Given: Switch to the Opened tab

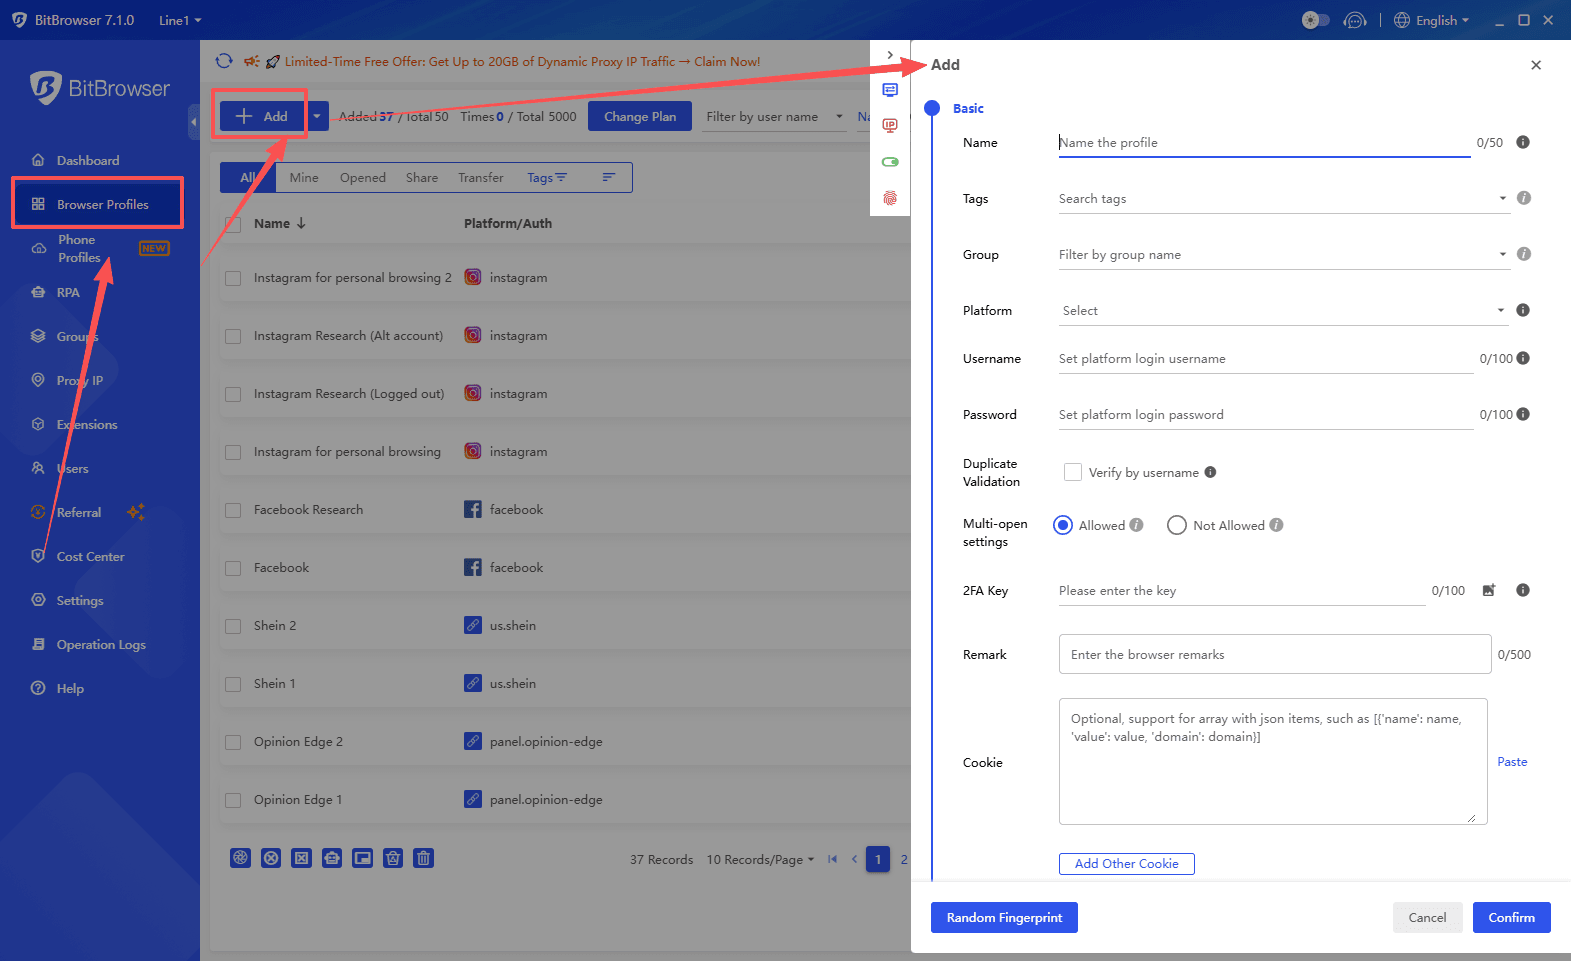Looking at the screenshot, I should [362, 177].
